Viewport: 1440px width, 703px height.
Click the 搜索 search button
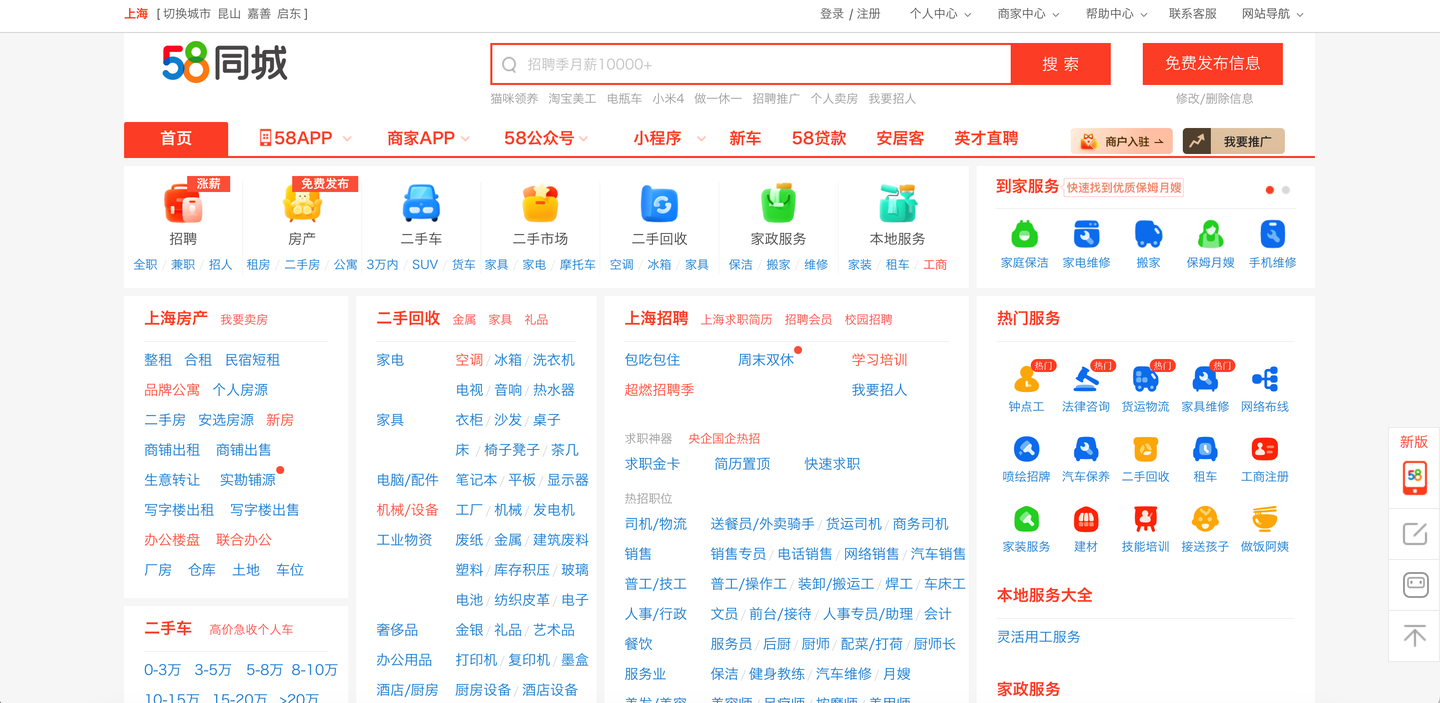coord(1060,64)
